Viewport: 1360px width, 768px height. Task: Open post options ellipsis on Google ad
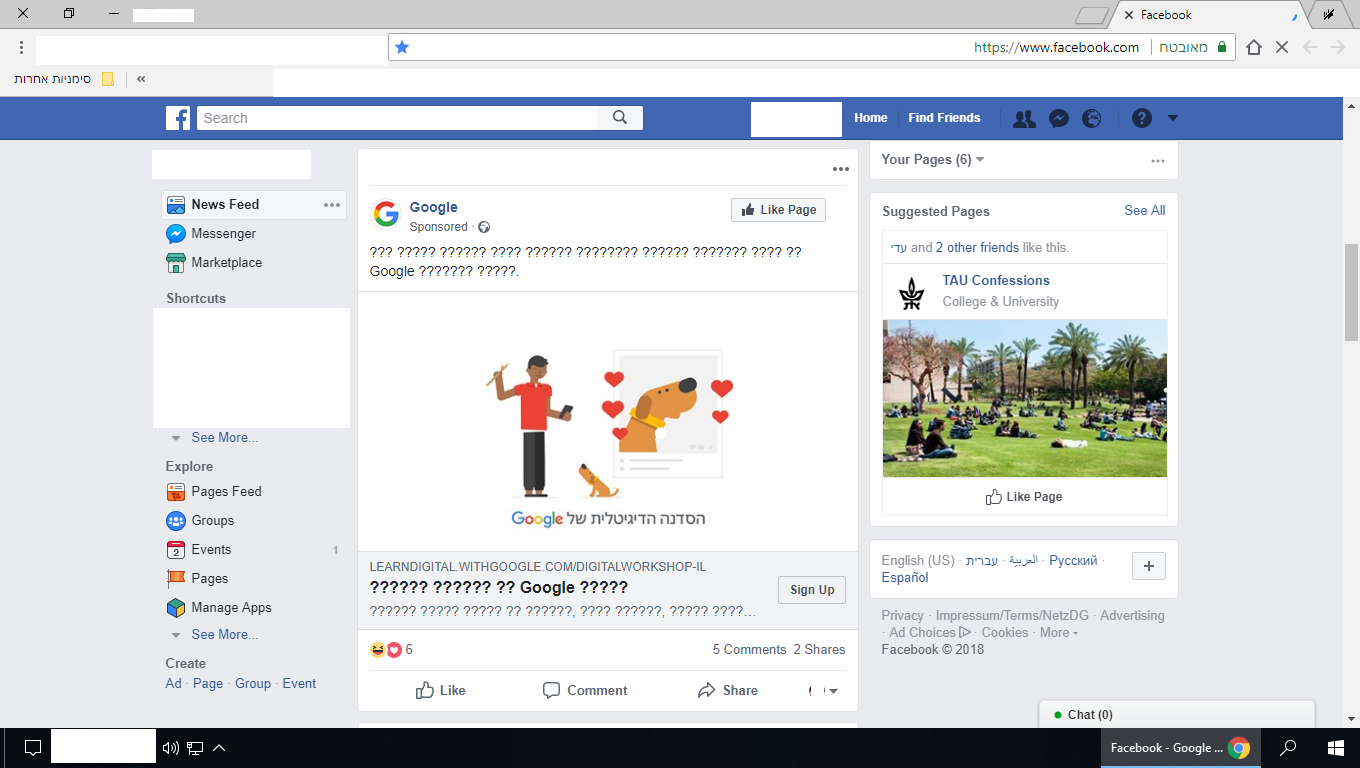pyautogui.click(x=840, y=169)
